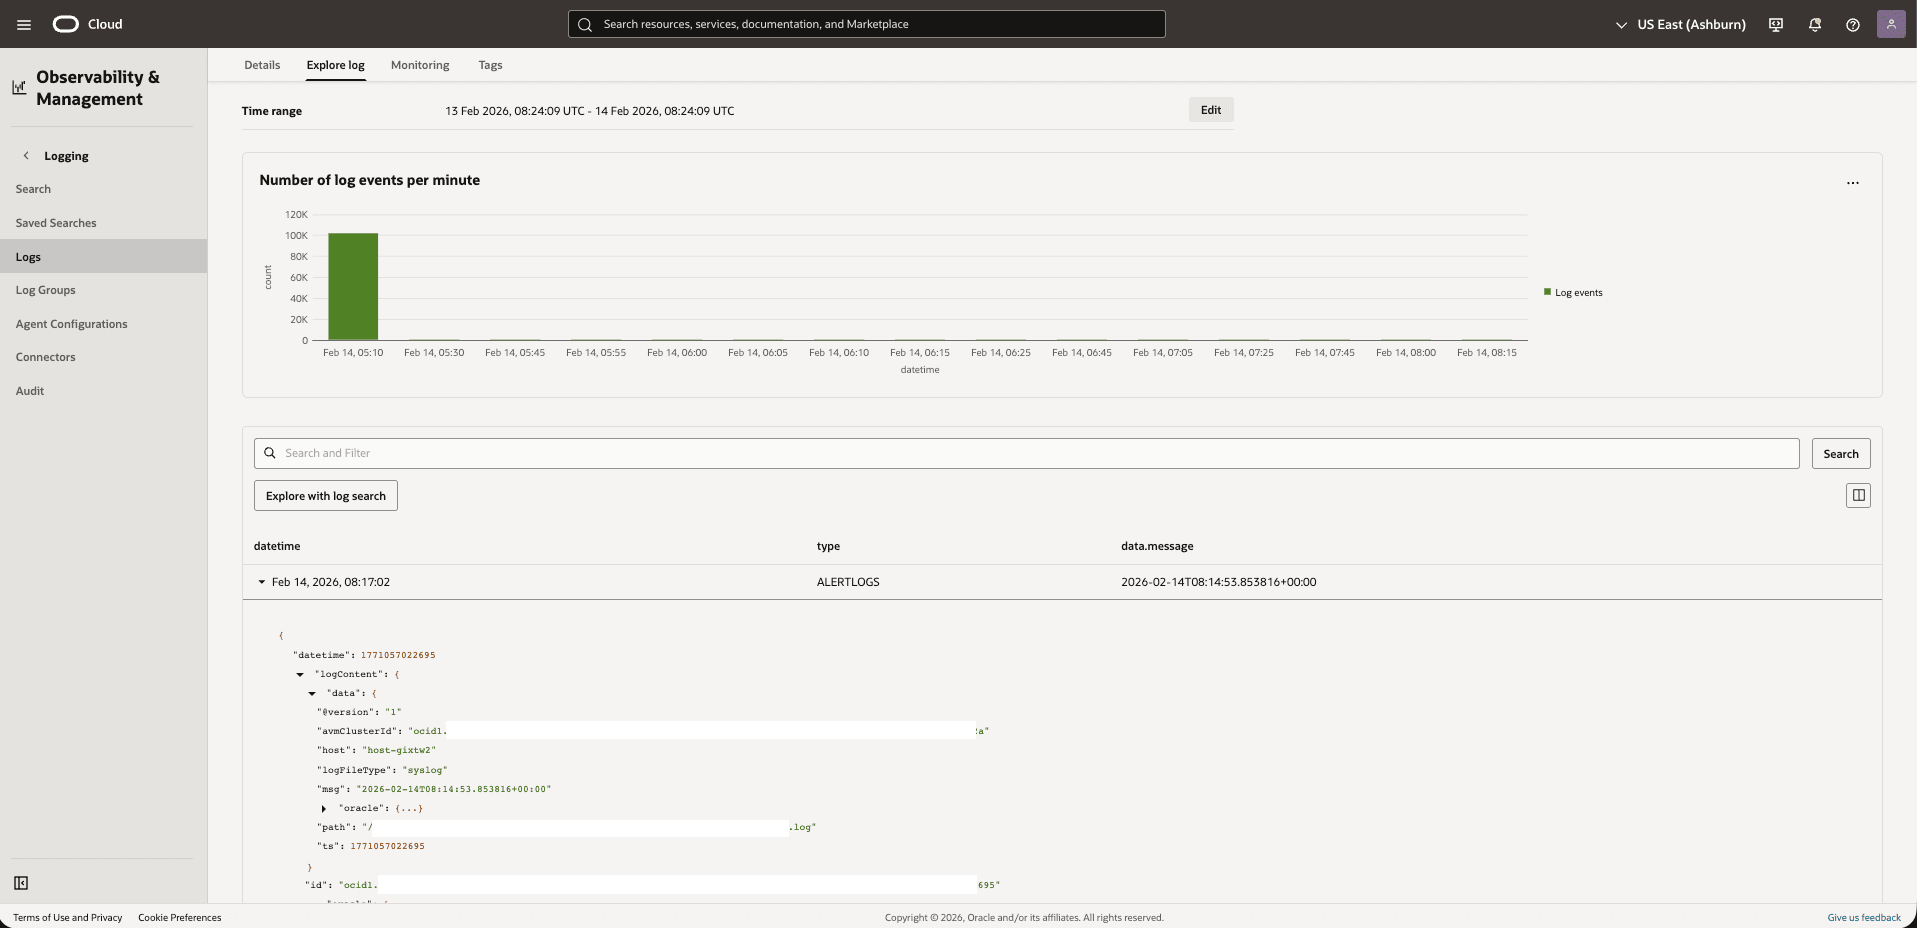Image resolution: width=1917 pixels, height=928 pixels.
Task: Open the chart options ellipsis menu
Action: (x=1853, y=183)
